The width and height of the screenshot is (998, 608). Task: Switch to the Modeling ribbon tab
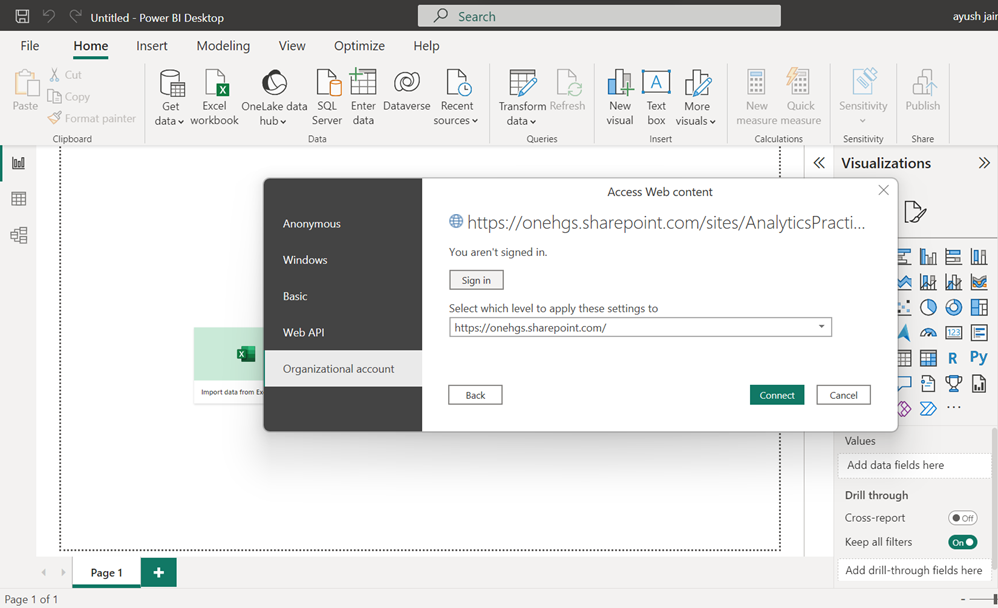[223, 46]
